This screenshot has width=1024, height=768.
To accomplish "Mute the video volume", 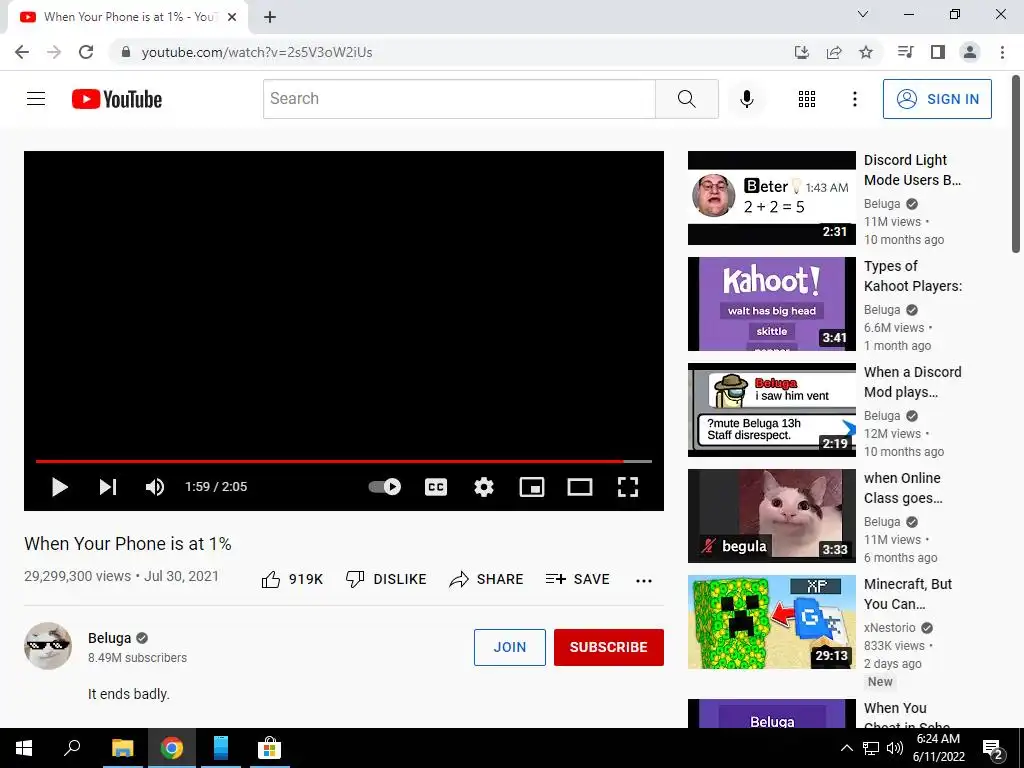I will click(x=155, y=487).
